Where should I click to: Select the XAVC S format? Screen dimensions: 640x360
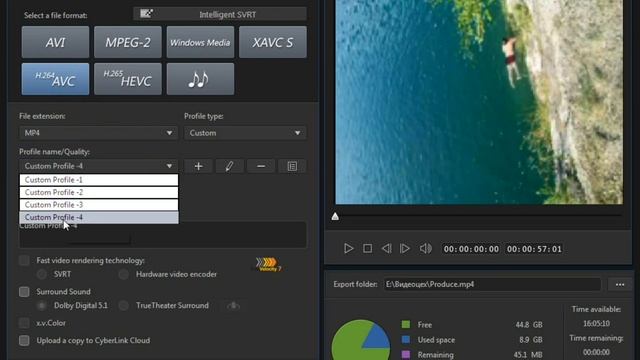pyautogui.click(x=273, y=42)
